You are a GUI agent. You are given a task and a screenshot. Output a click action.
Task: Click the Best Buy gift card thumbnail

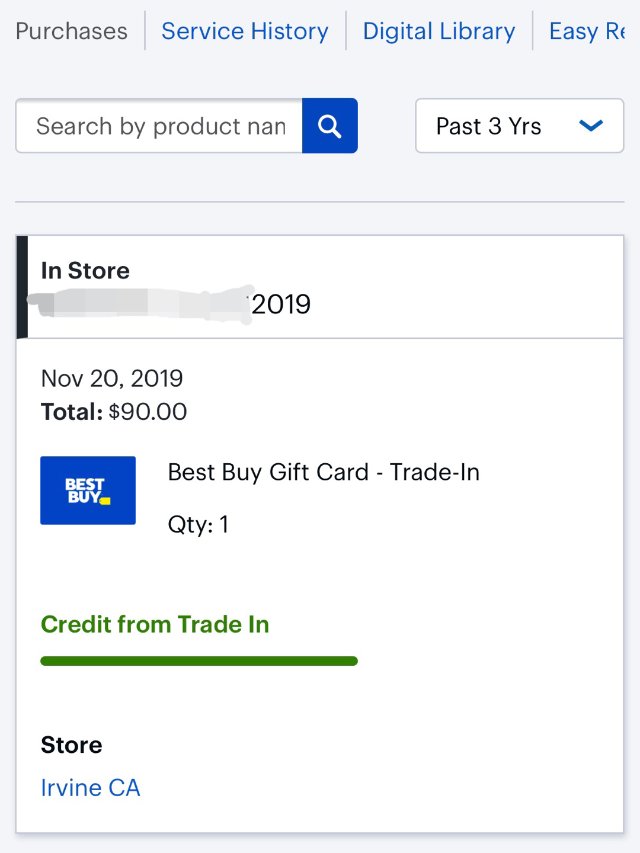coord(88,490)
